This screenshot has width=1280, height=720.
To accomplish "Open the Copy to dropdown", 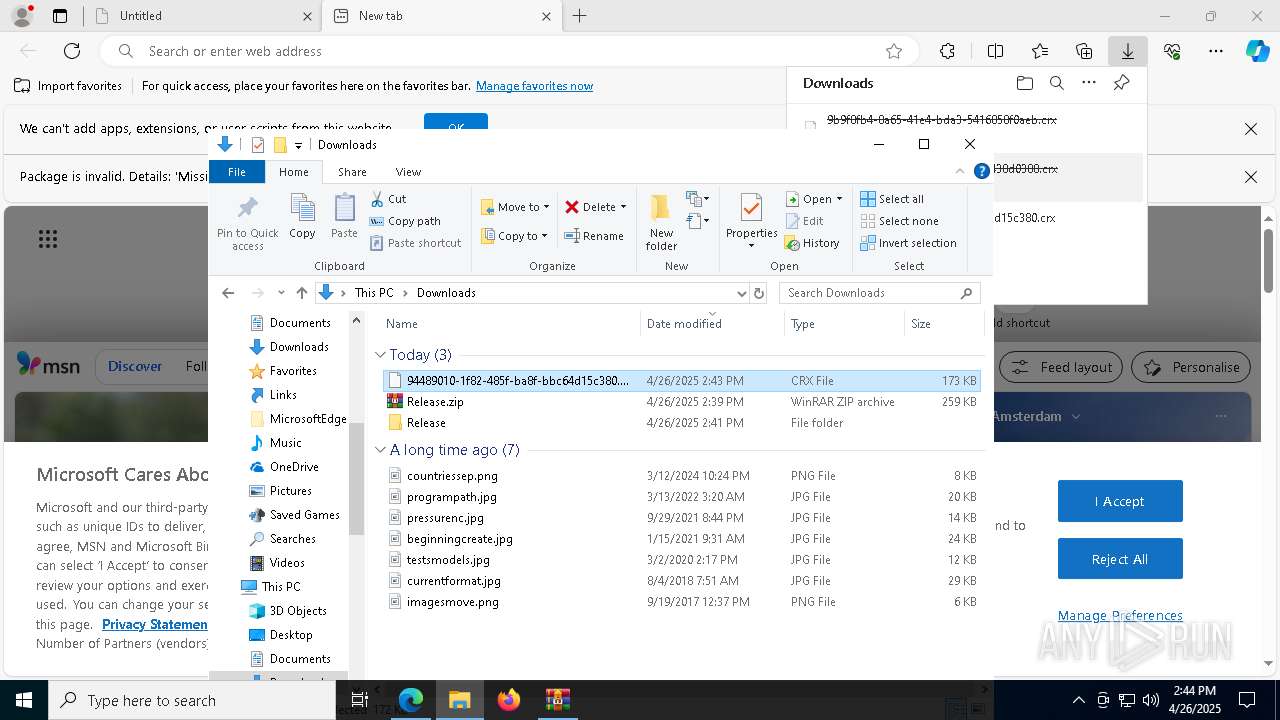I will (514, 236).
